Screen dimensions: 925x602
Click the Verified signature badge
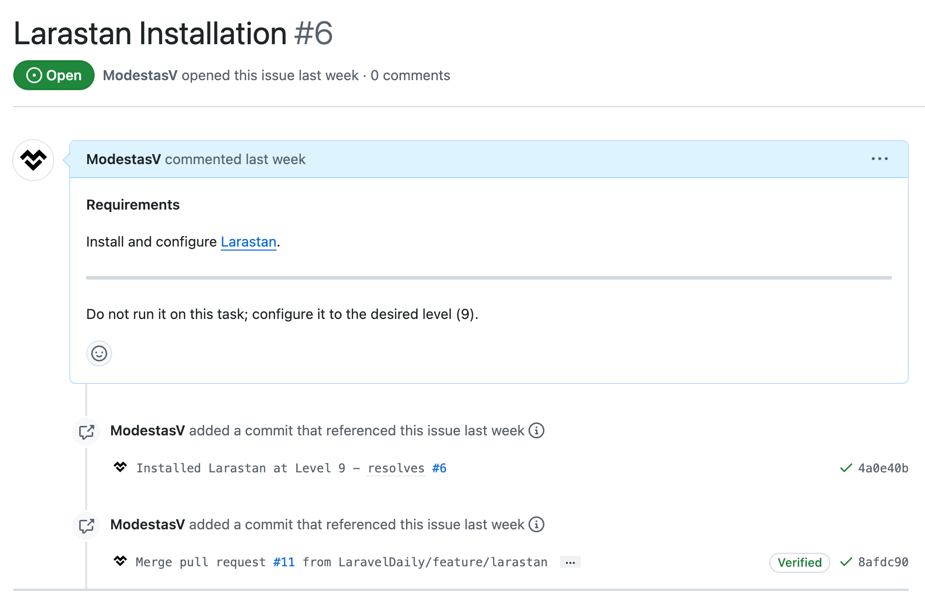[x=799, y=562]
